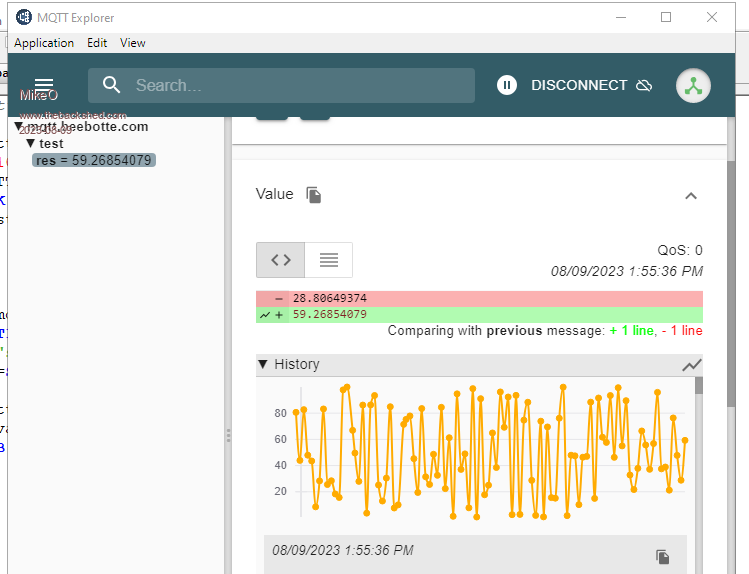
Task: Open the History chart icon
Action: (x=691, y=365)
